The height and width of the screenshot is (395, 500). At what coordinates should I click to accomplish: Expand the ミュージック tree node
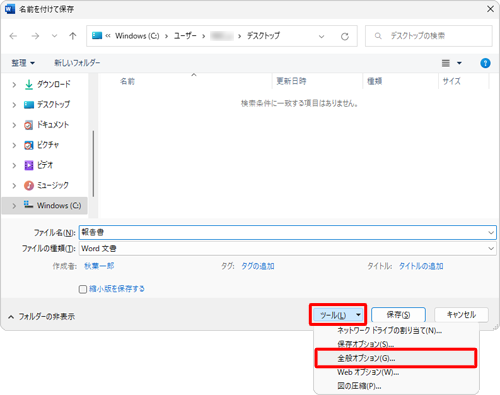pos(14,186)
